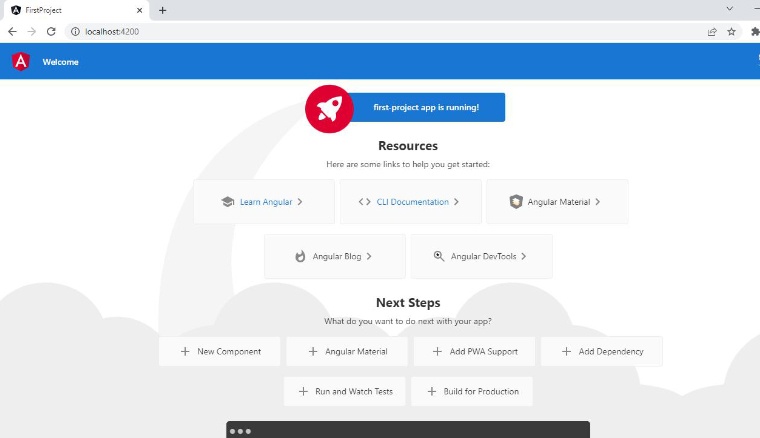Select the Add PWA Support button
Screen dimensions: 760x438
pyautogui.click(x=475, y=351)
